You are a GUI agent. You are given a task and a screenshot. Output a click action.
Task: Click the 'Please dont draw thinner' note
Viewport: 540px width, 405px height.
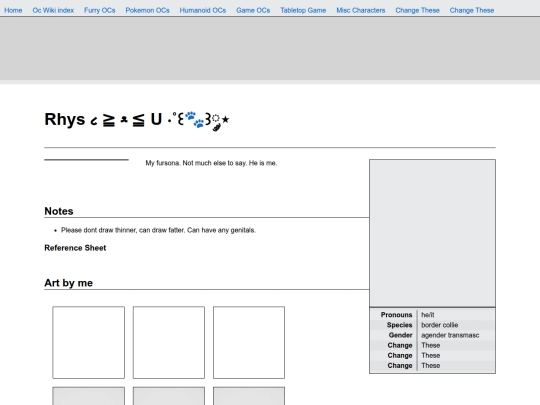(158, 230)
